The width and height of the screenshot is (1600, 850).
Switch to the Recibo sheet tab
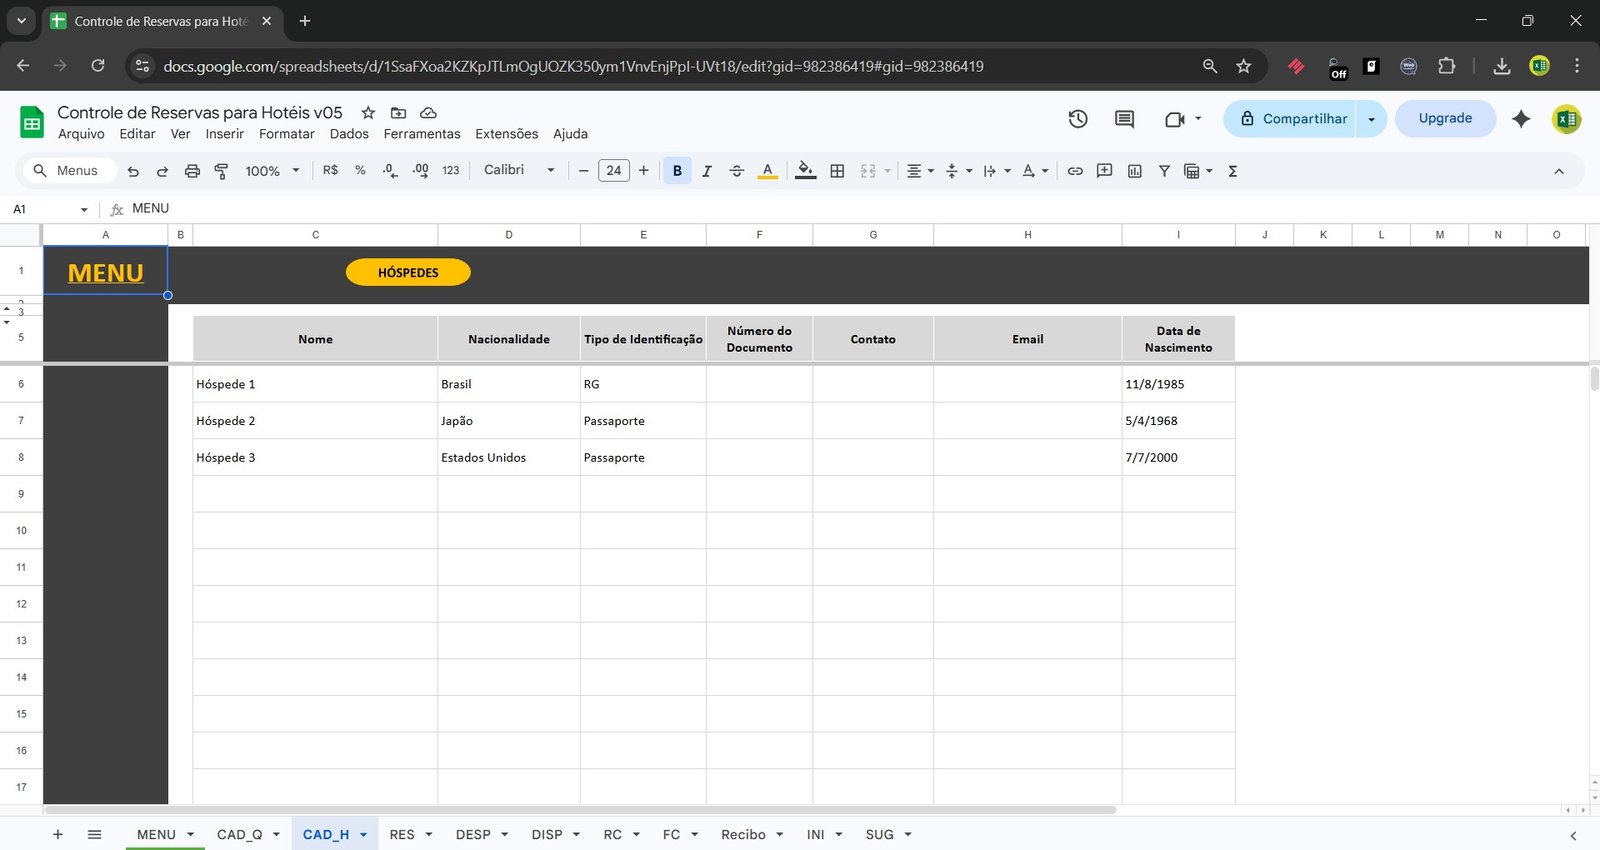coord(743,834)
